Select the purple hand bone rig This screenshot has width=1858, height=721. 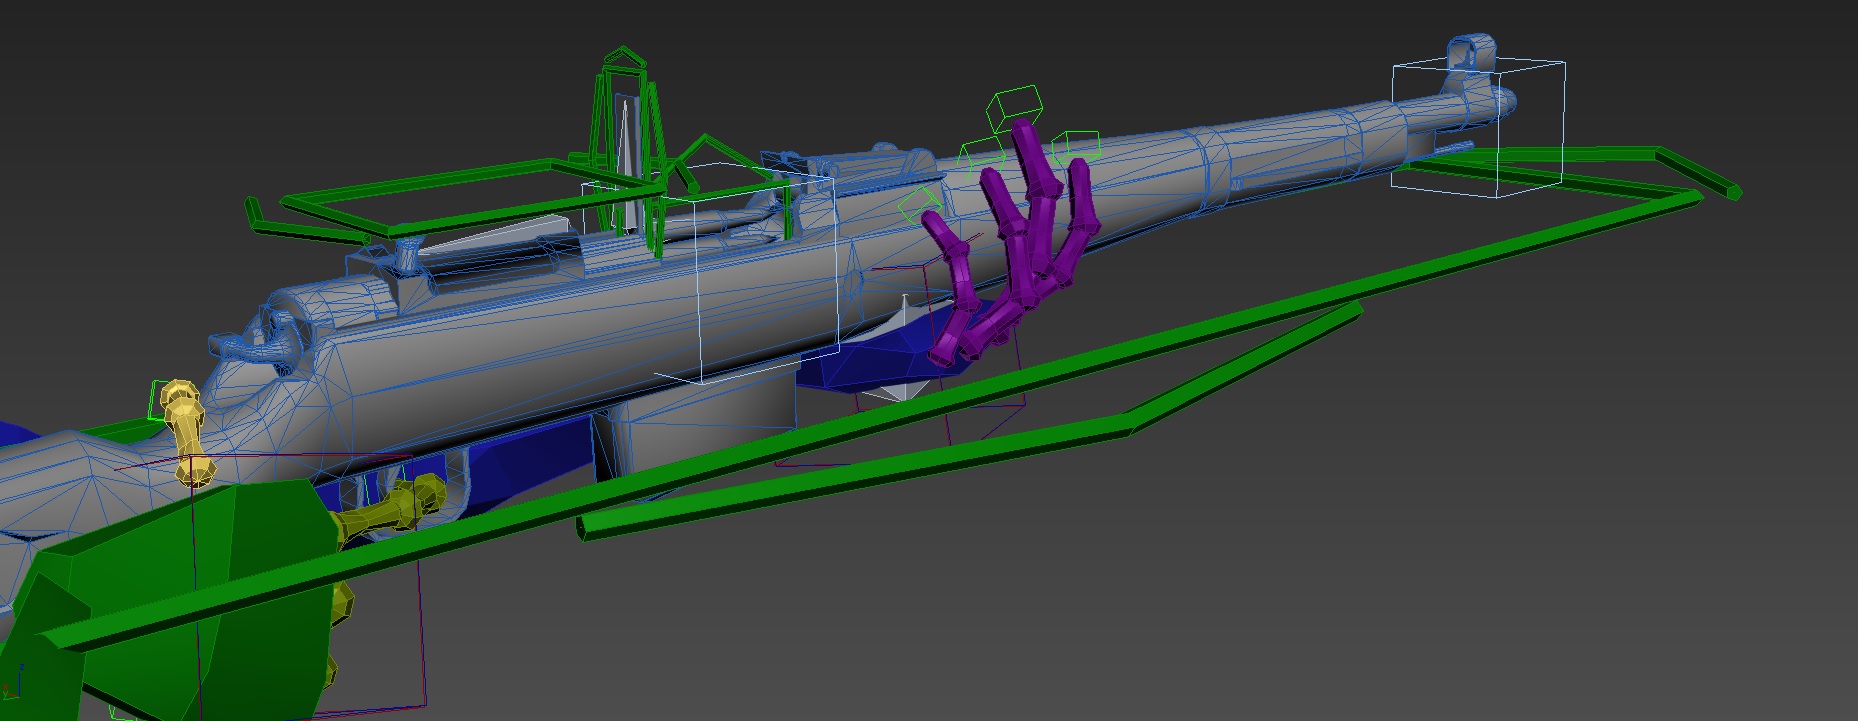tap(1012, 245)
